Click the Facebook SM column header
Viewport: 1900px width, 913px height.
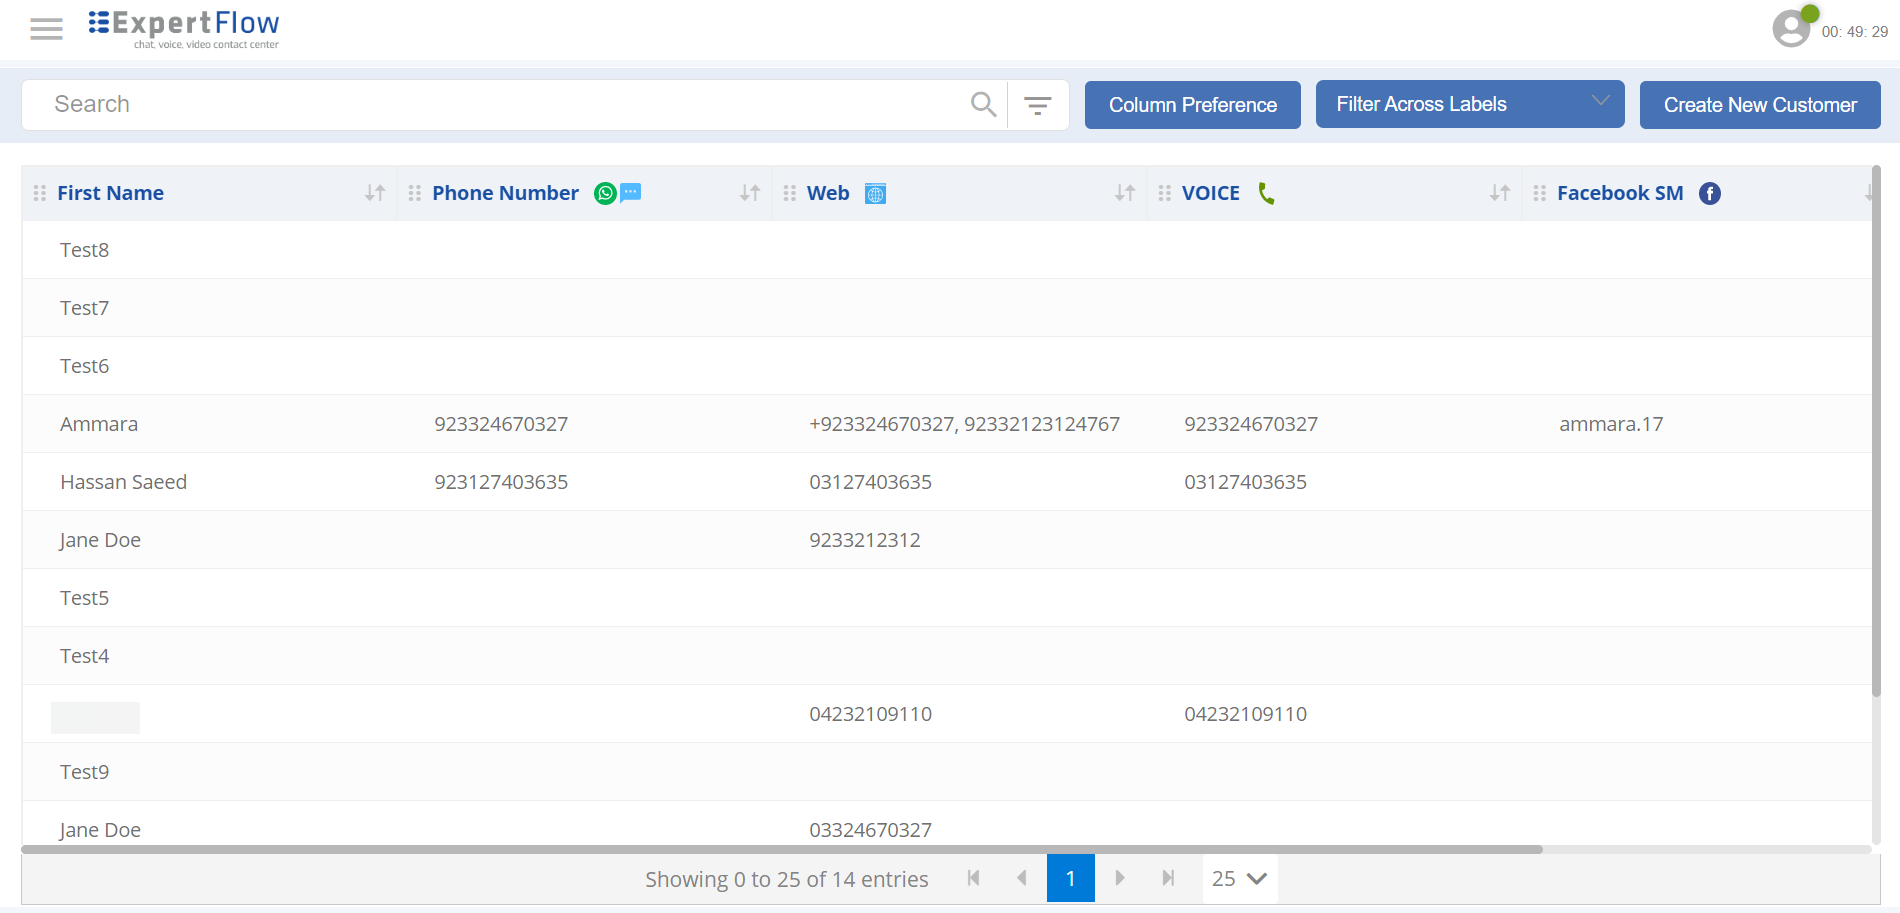pyautogui.click(x=1619, y=193)
